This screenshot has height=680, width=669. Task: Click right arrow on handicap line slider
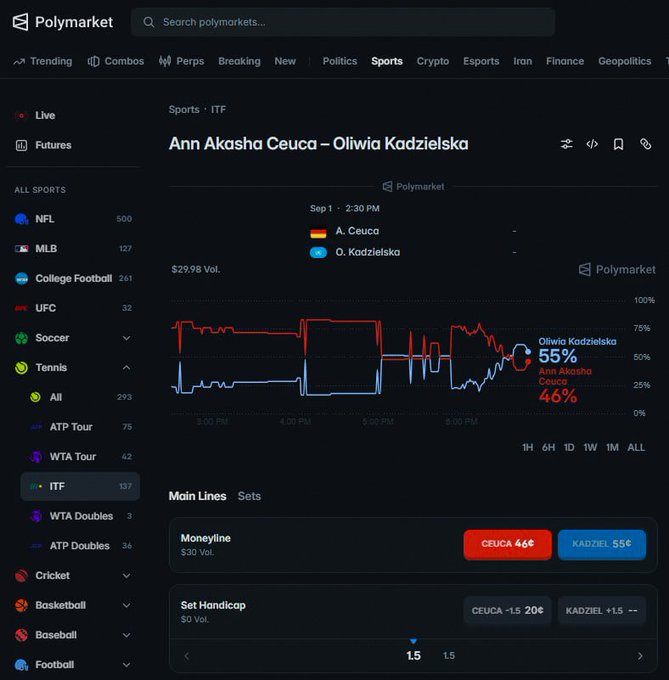point(640,656)
